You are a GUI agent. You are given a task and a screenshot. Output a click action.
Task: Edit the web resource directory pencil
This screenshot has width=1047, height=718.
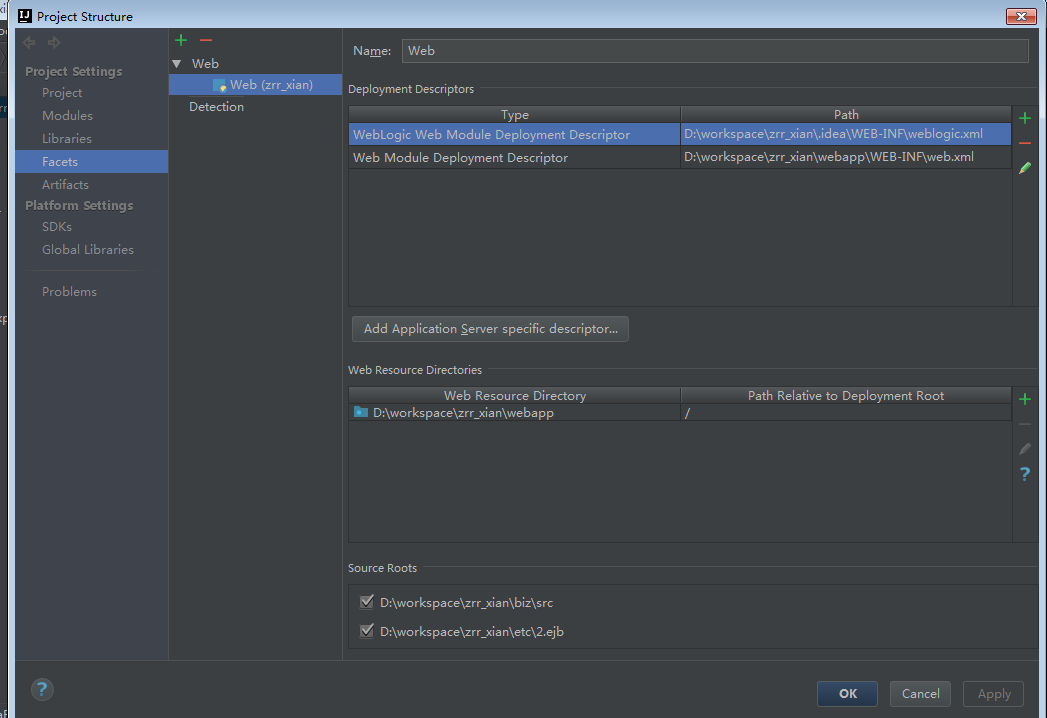[1025, 449]
